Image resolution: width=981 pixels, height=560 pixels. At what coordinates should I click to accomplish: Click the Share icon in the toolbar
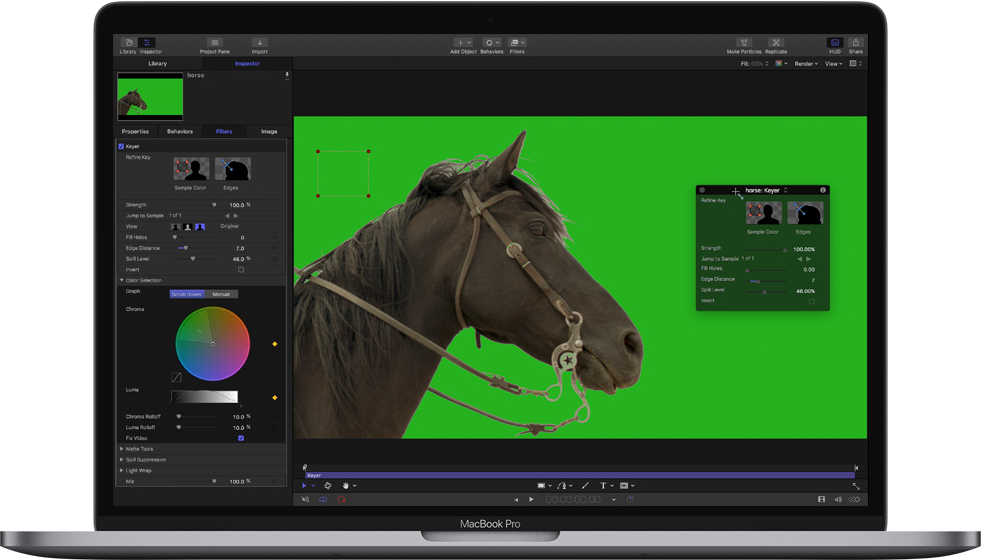point(856,44)
